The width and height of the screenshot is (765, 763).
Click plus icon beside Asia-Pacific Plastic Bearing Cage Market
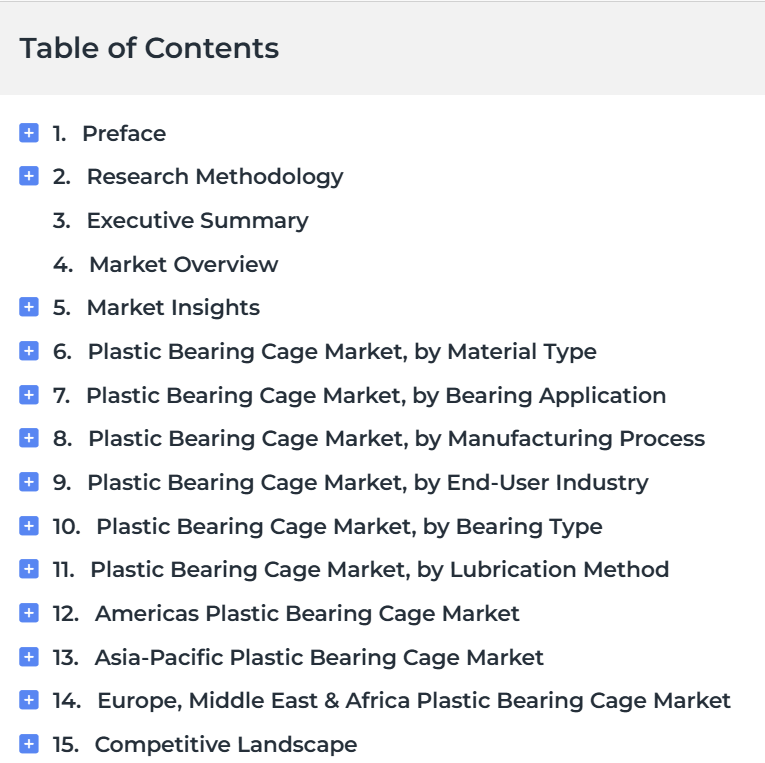point(29,657)
